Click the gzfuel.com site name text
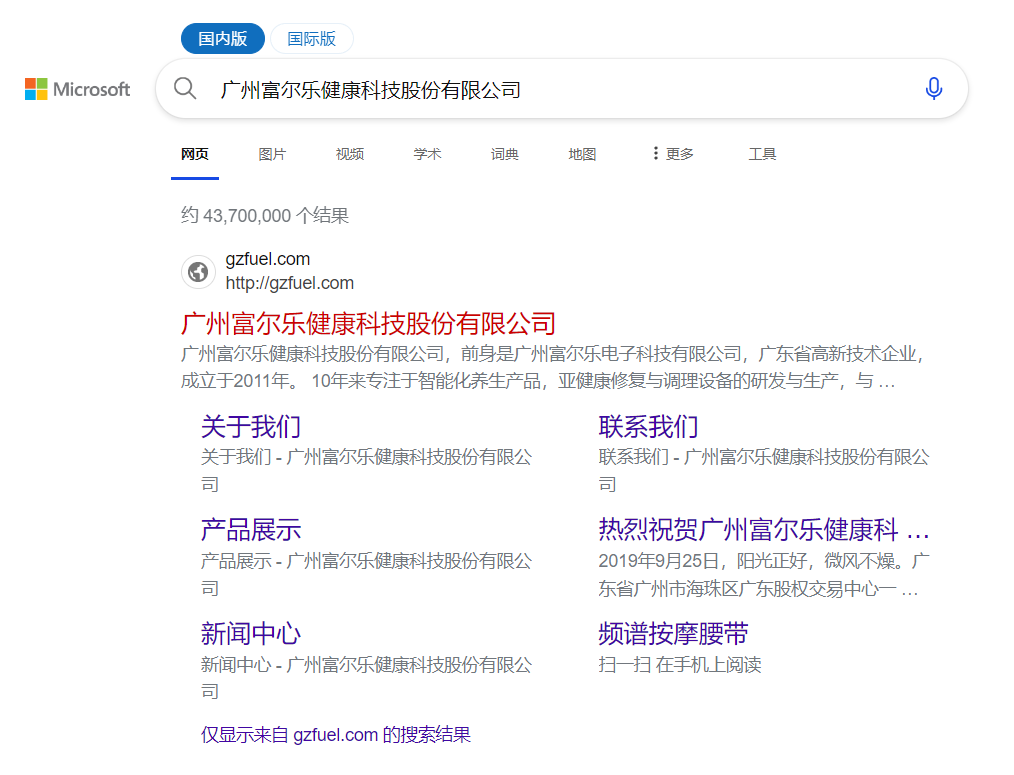 point(268,259)
